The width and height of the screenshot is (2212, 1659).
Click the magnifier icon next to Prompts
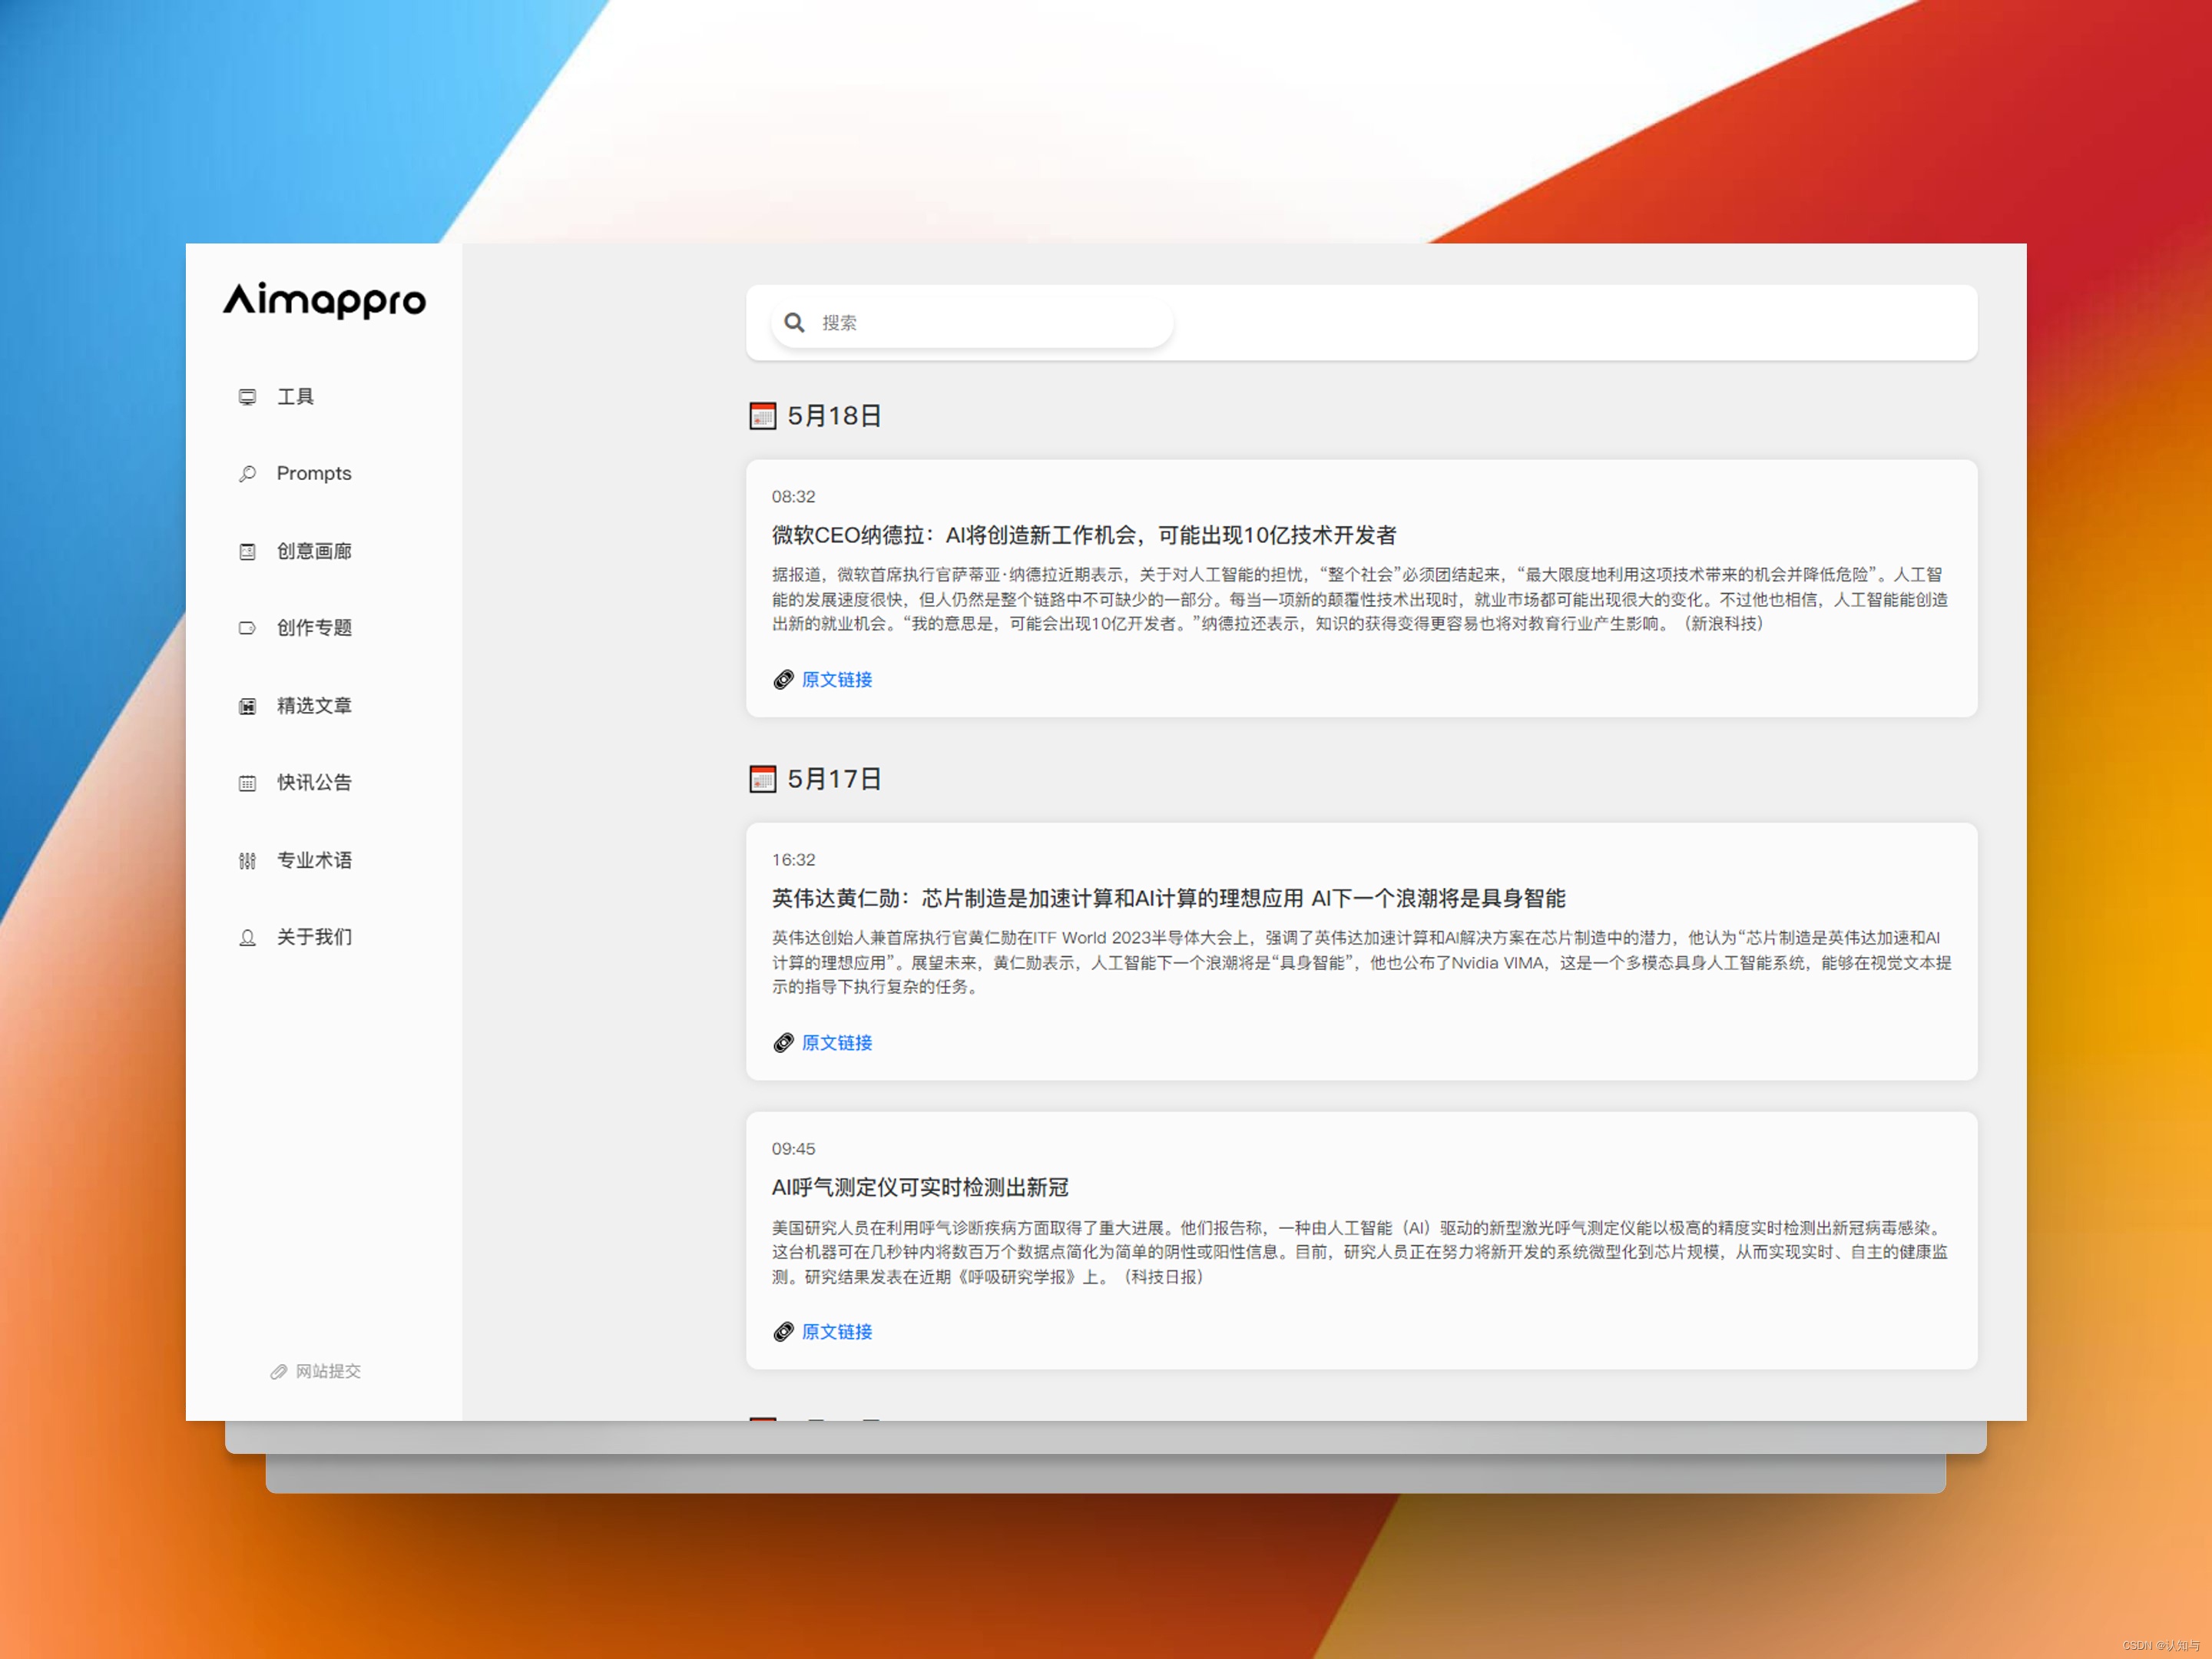pos(247,474)
